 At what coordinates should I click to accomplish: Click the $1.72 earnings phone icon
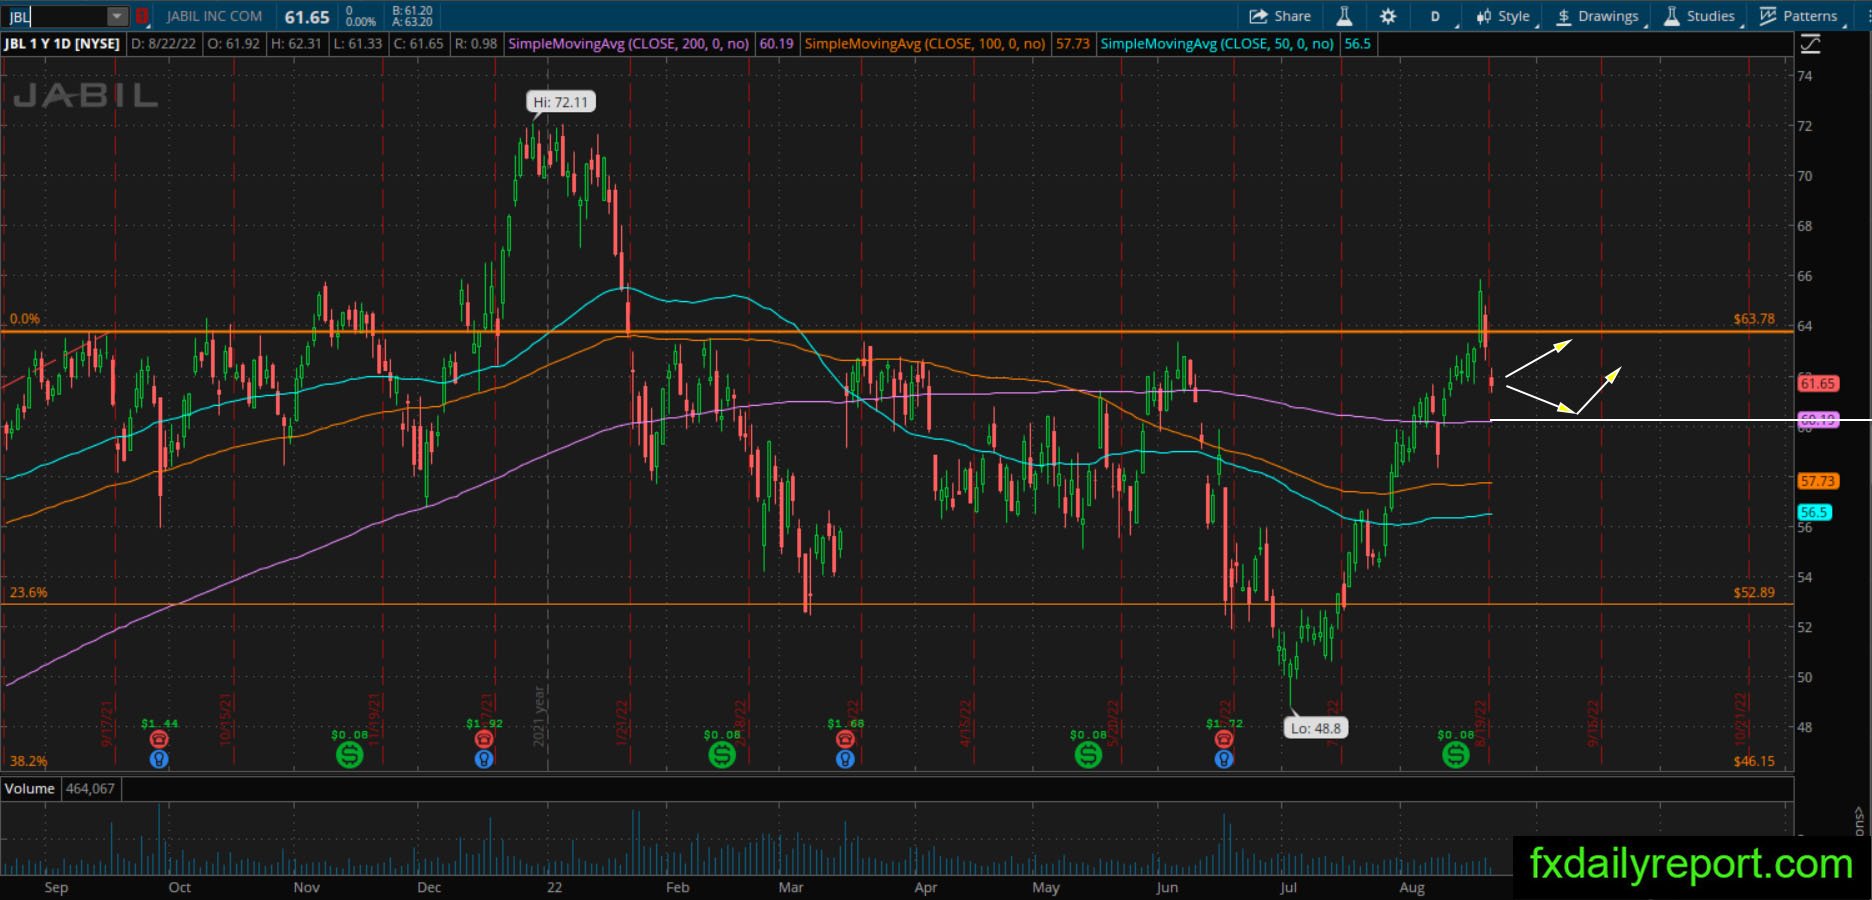1223,739
